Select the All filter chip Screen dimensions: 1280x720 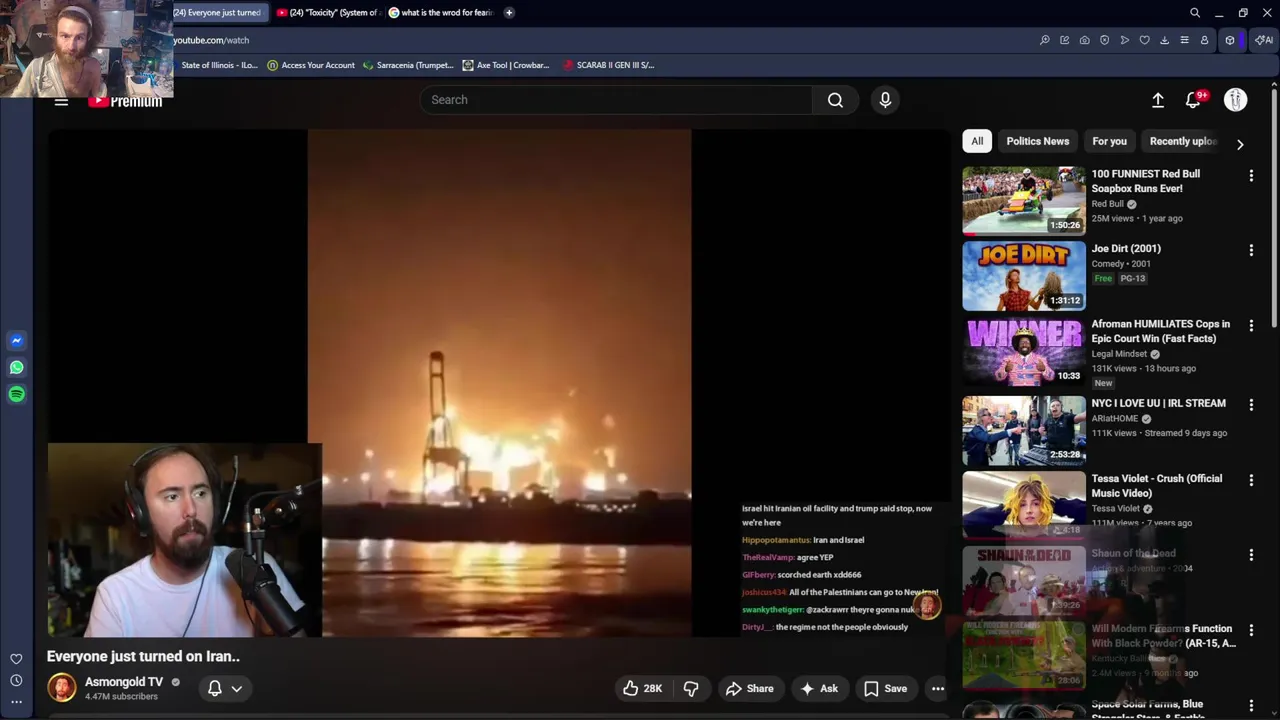click(x=977, y=141)
